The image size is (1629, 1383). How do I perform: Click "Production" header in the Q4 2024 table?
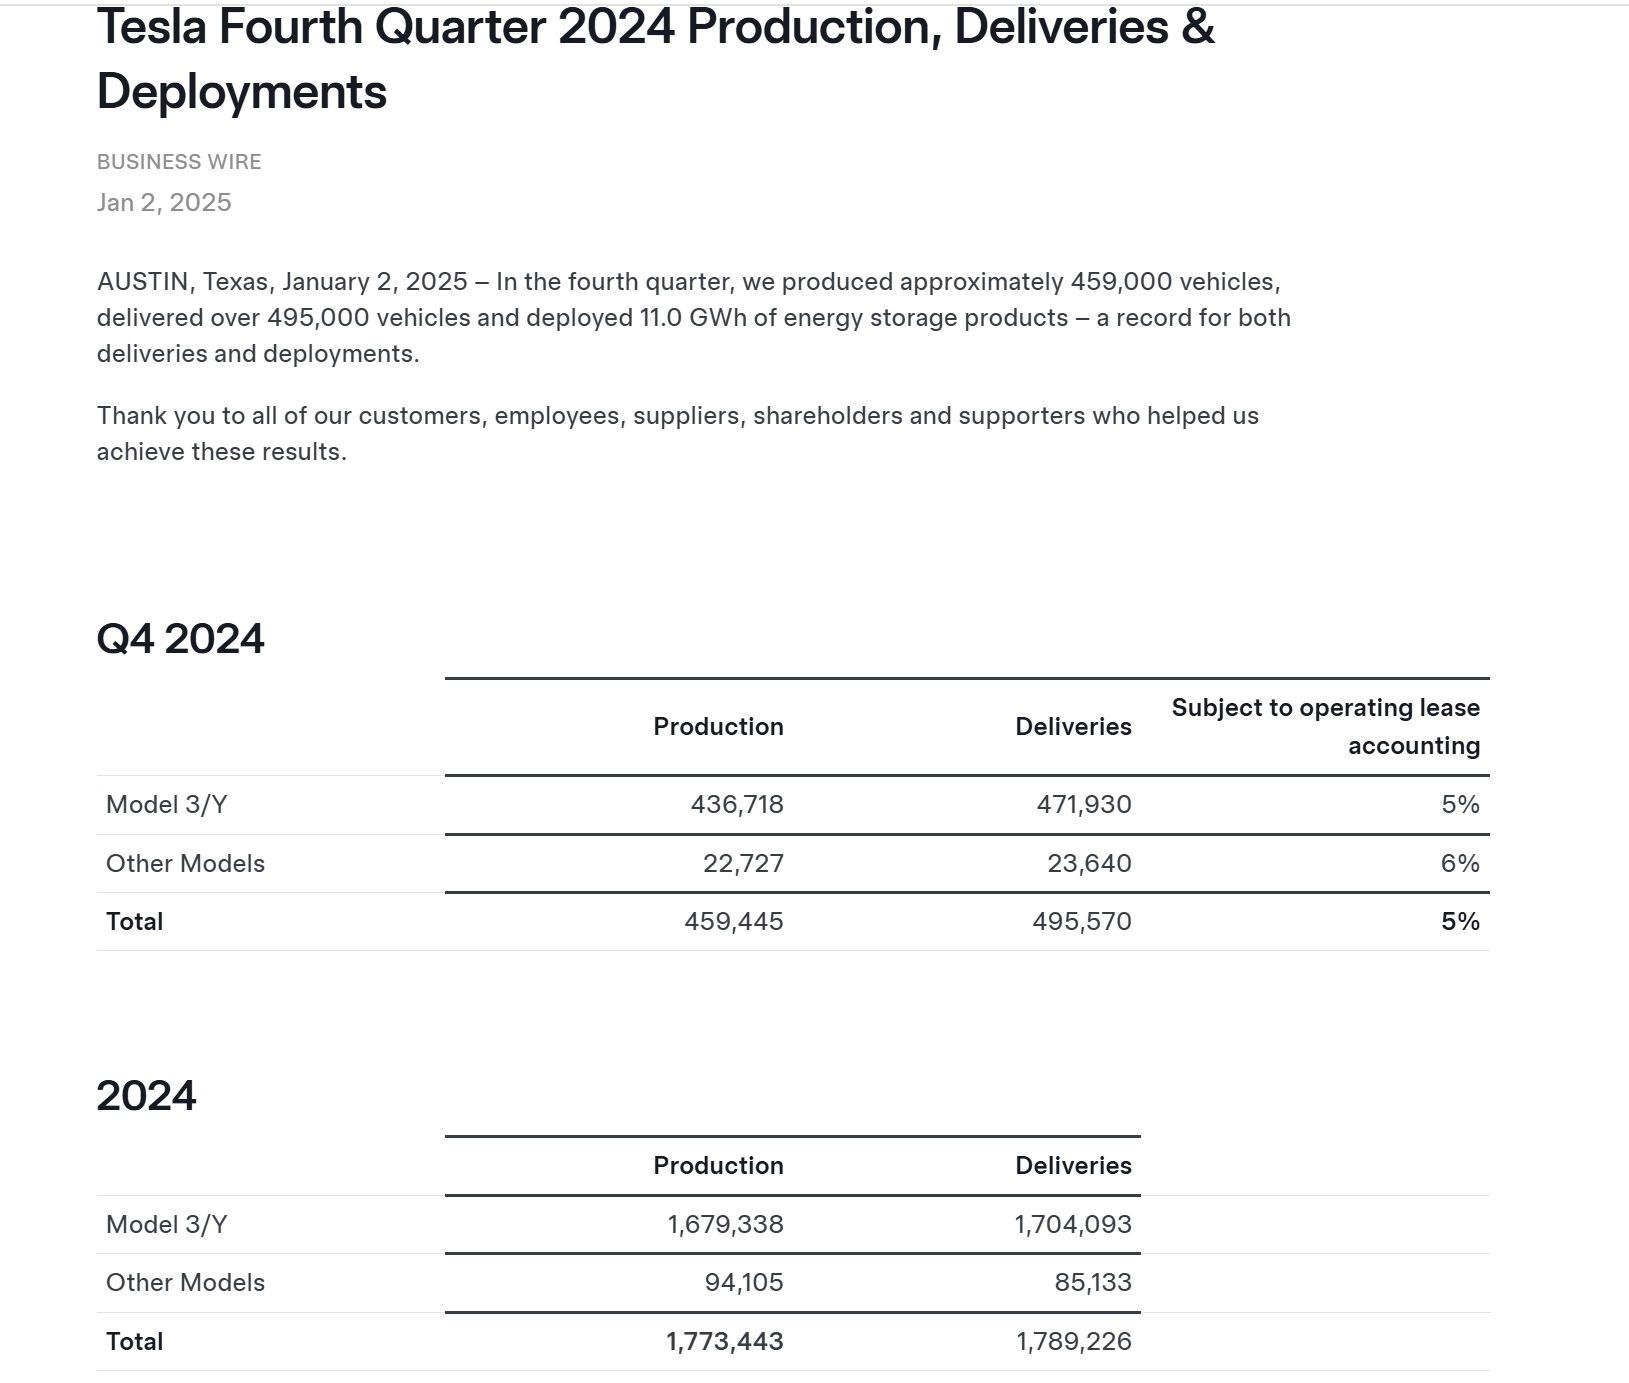click(718, 727)
